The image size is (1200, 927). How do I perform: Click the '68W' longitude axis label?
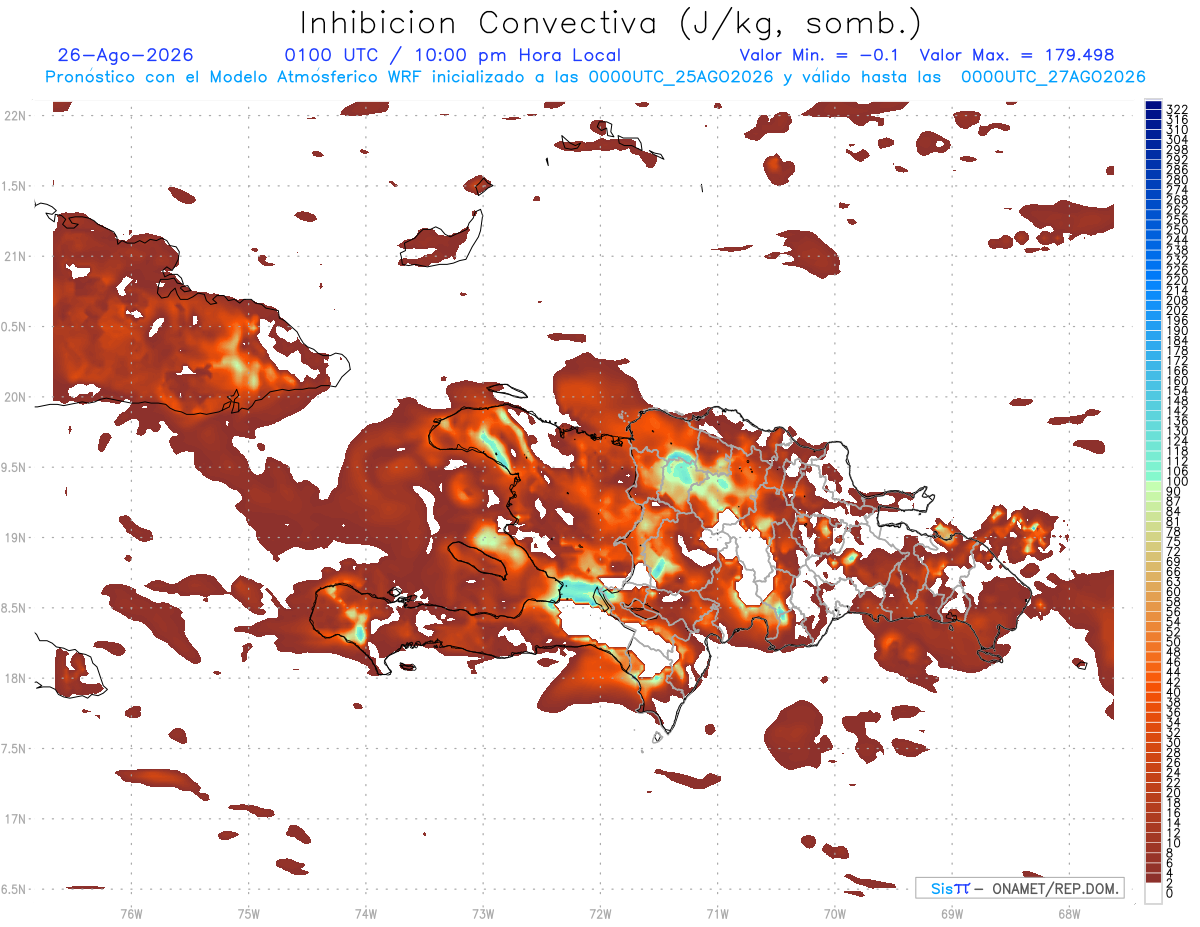[x=1068, y=913]
